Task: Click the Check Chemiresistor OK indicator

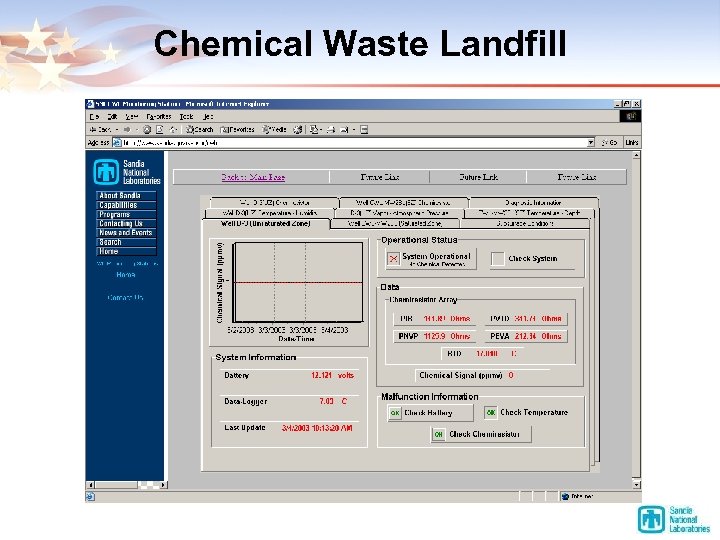Action: click(439, 434)
